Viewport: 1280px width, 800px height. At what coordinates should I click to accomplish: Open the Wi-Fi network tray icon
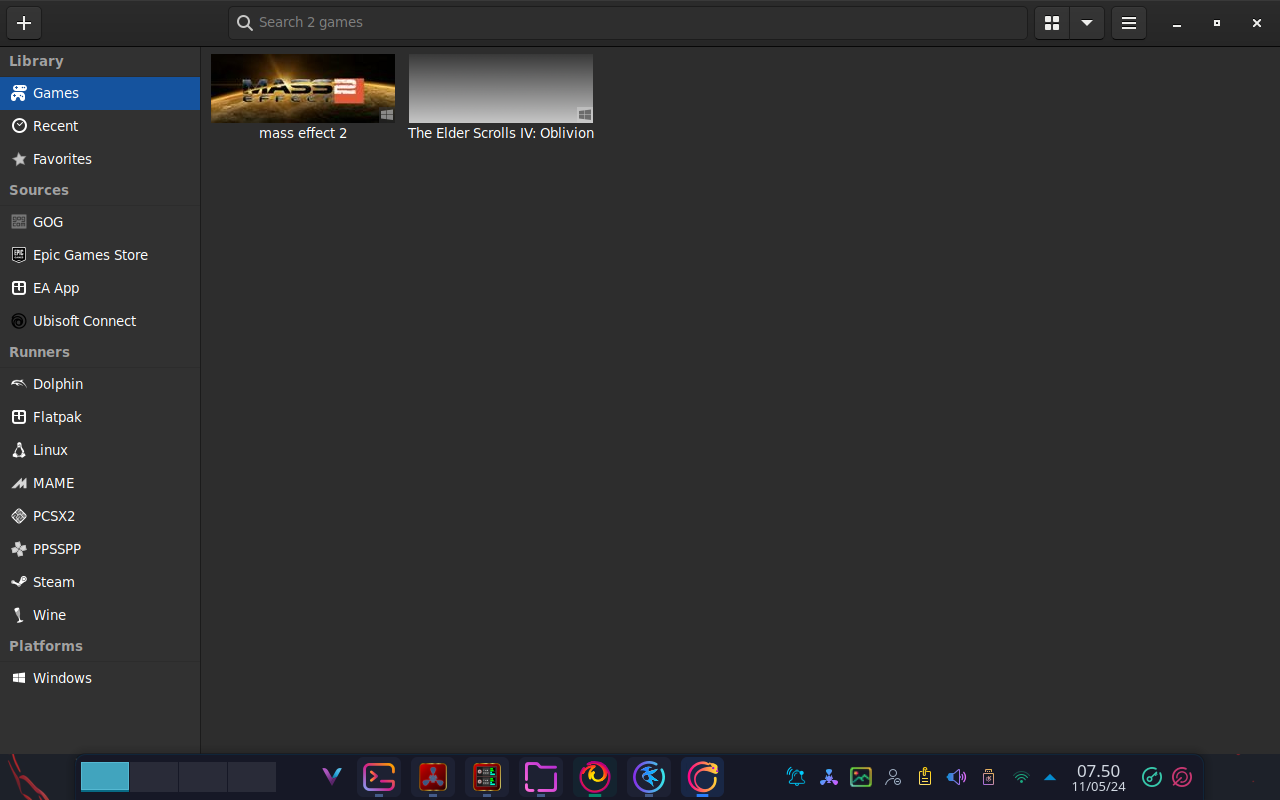(x=1021, y=777)
